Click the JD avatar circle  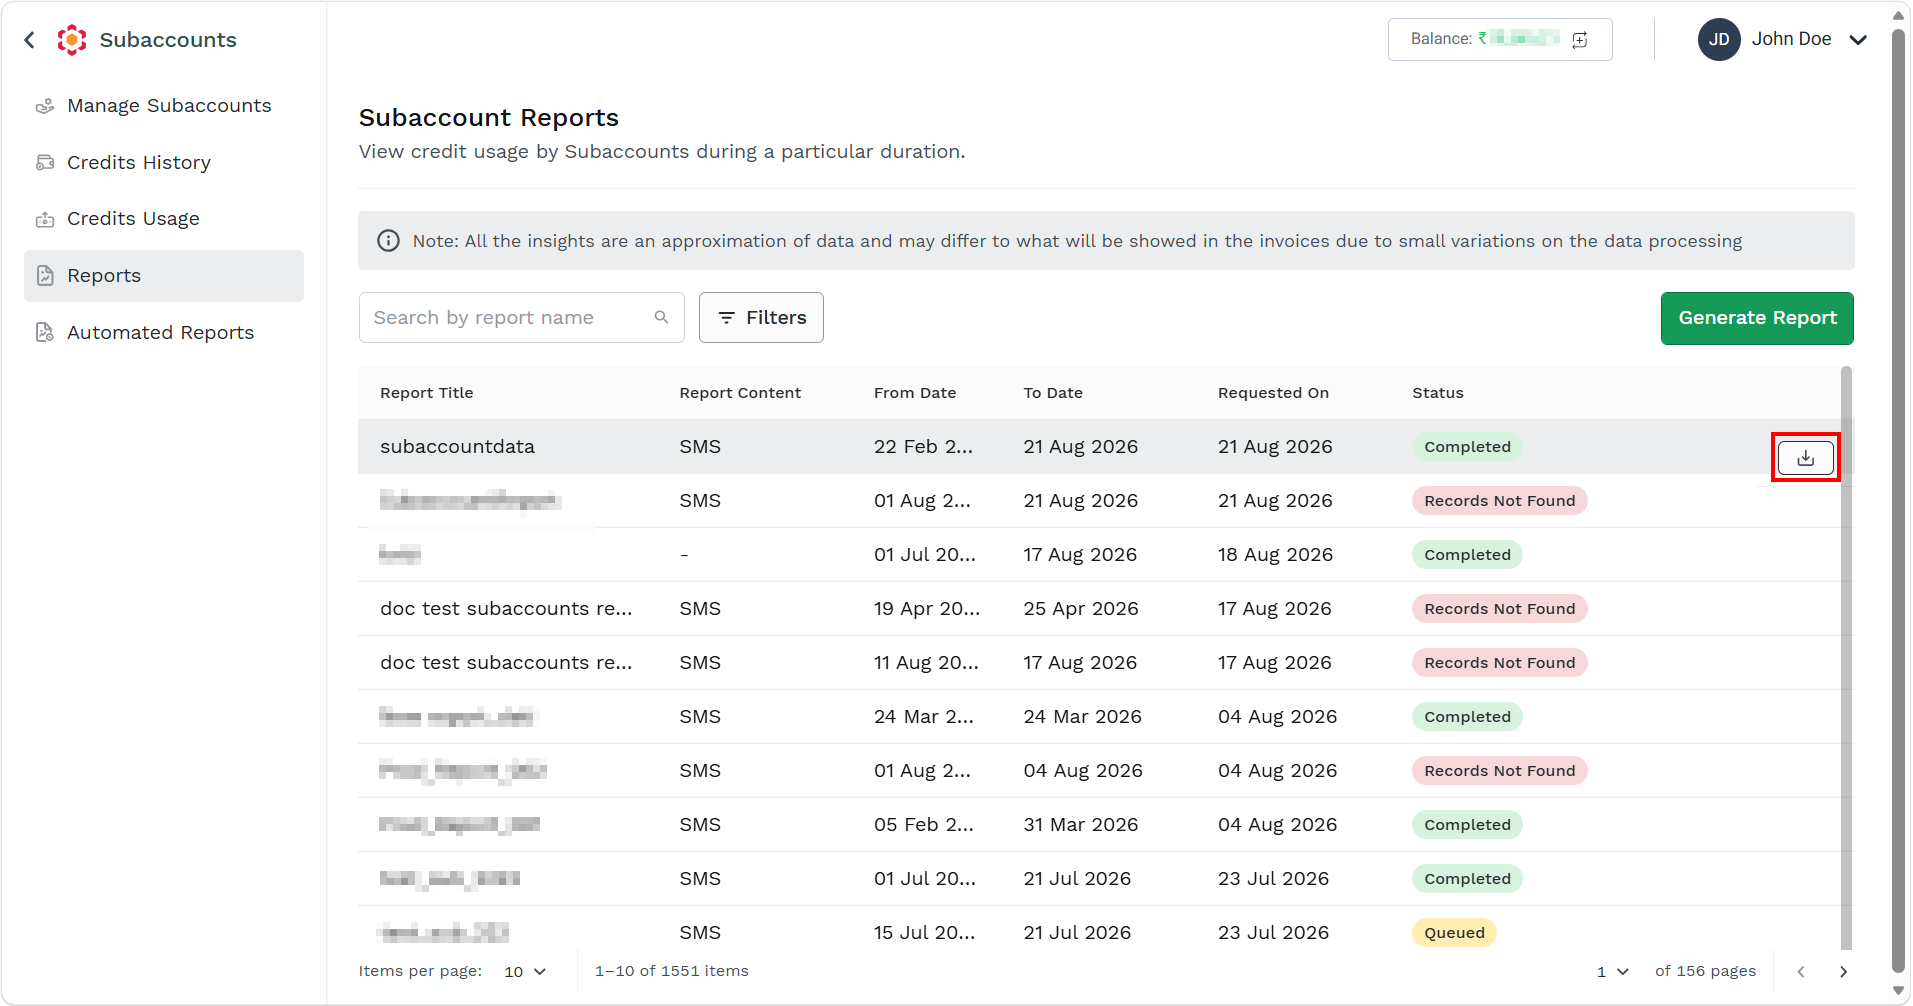point(1719,40)
